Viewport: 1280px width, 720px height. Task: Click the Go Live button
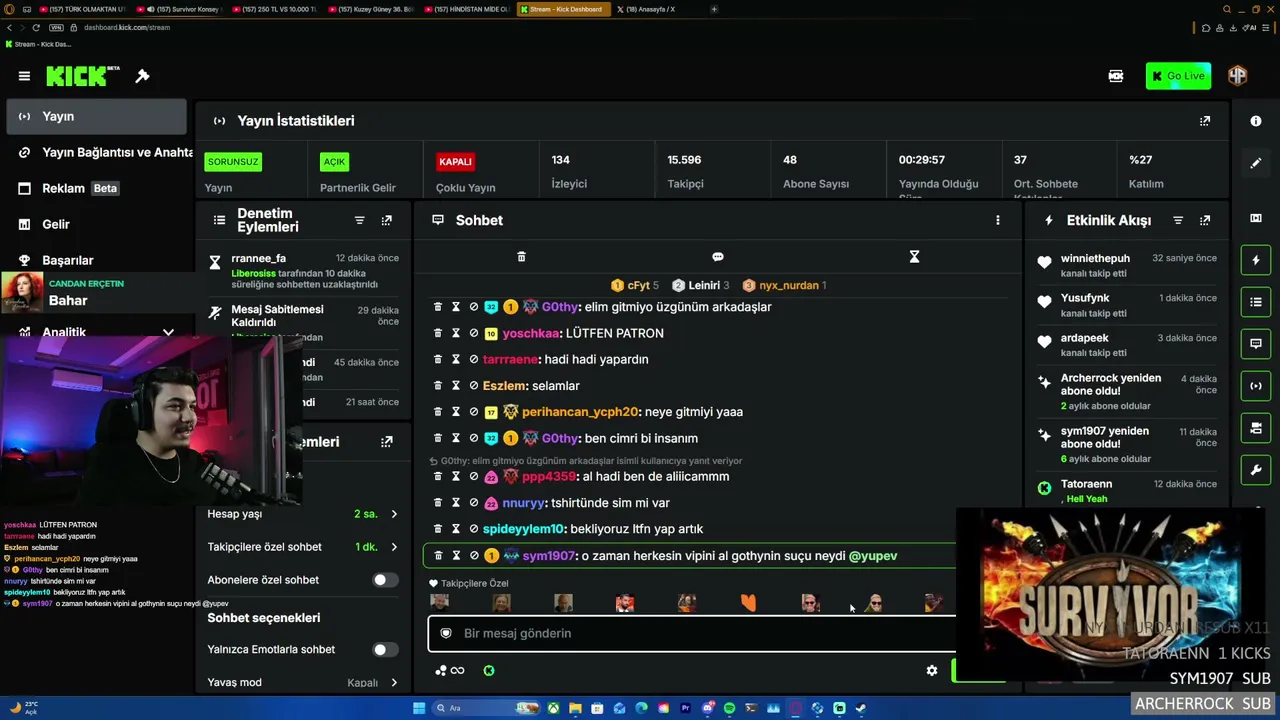(x=1178, y=76)
